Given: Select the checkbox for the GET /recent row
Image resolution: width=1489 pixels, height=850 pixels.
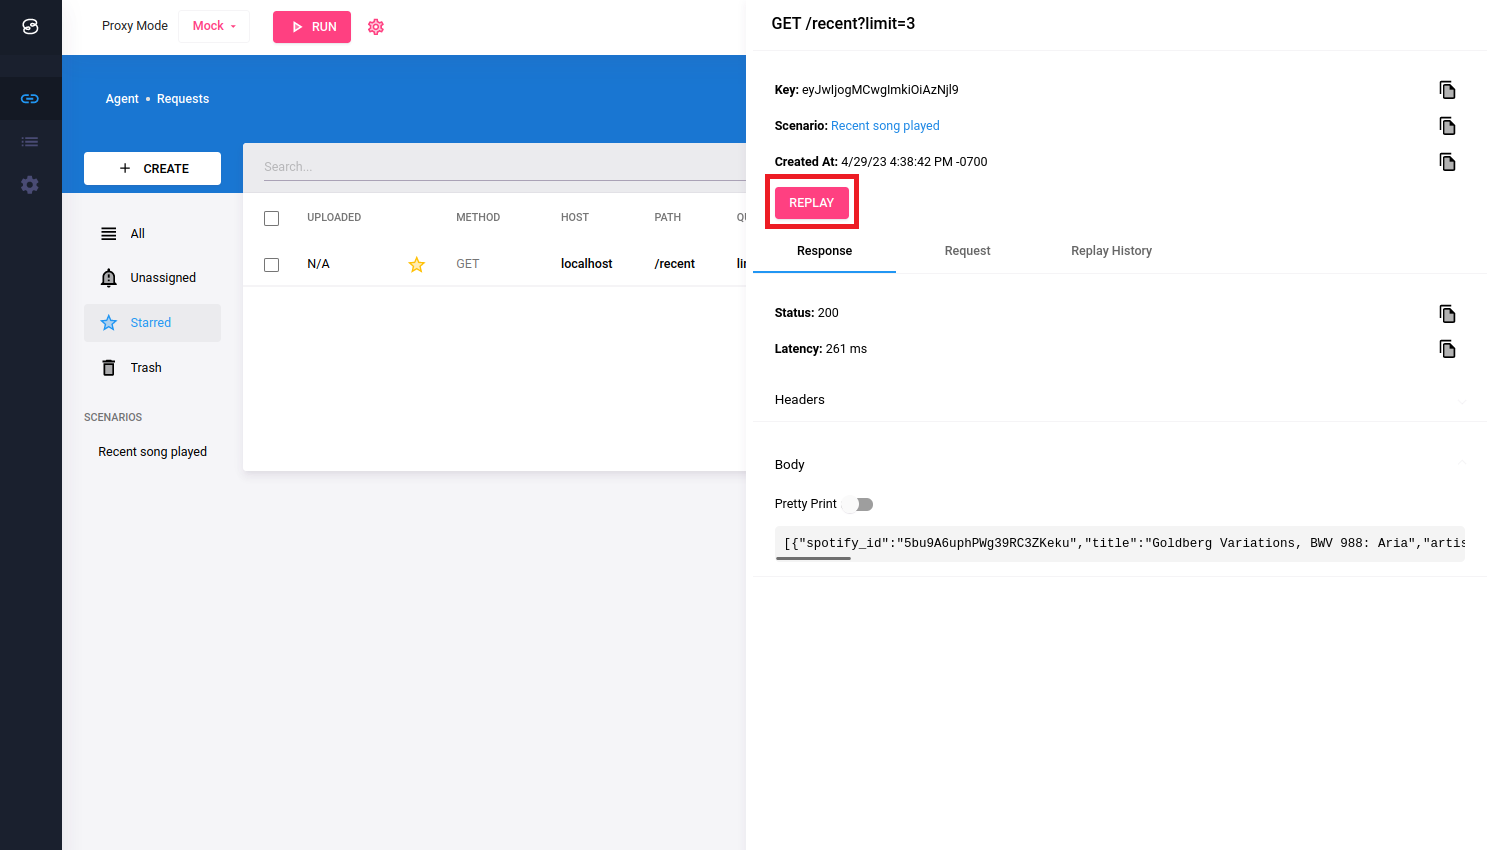Looking at the screenshot, I should coord(272,265).
